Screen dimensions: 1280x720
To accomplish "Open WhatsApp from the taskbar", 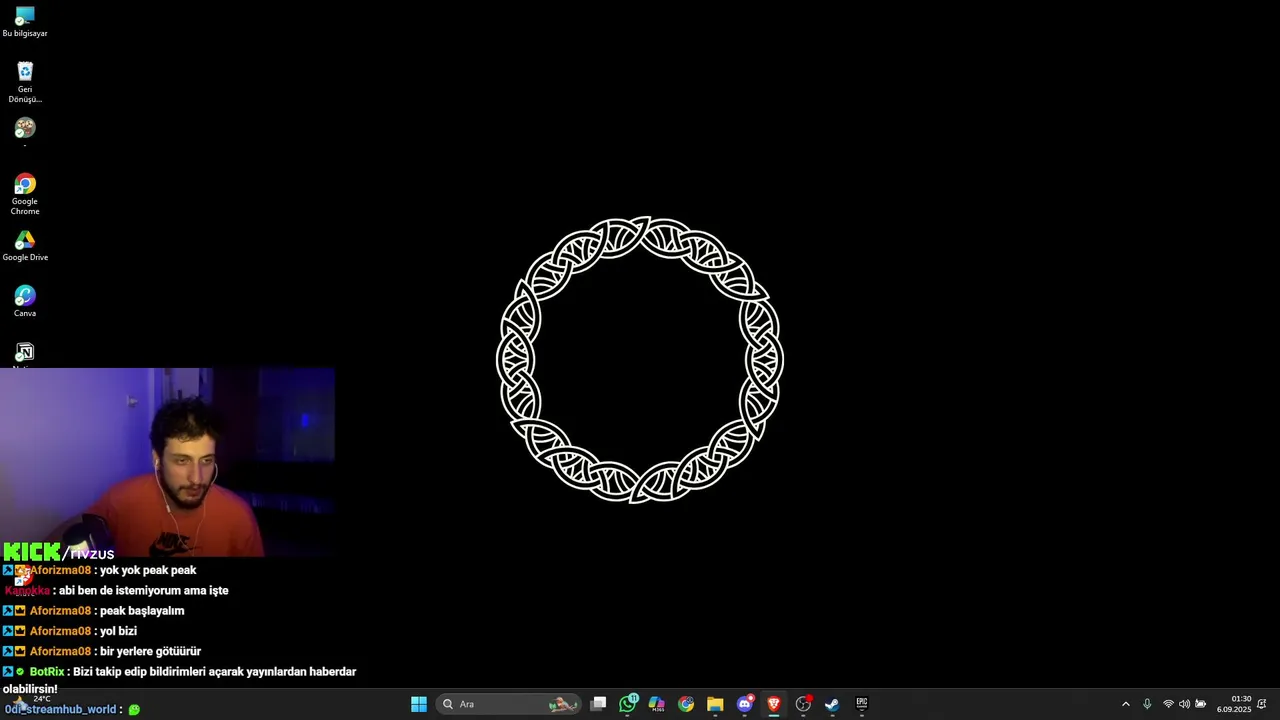I will 628,704.
